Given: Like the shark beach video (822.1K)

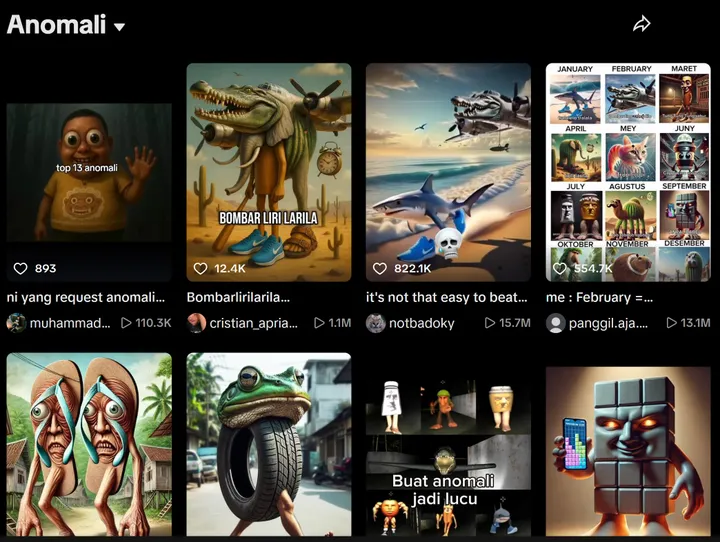Looking at the screenshot, I should pos(380,268).
